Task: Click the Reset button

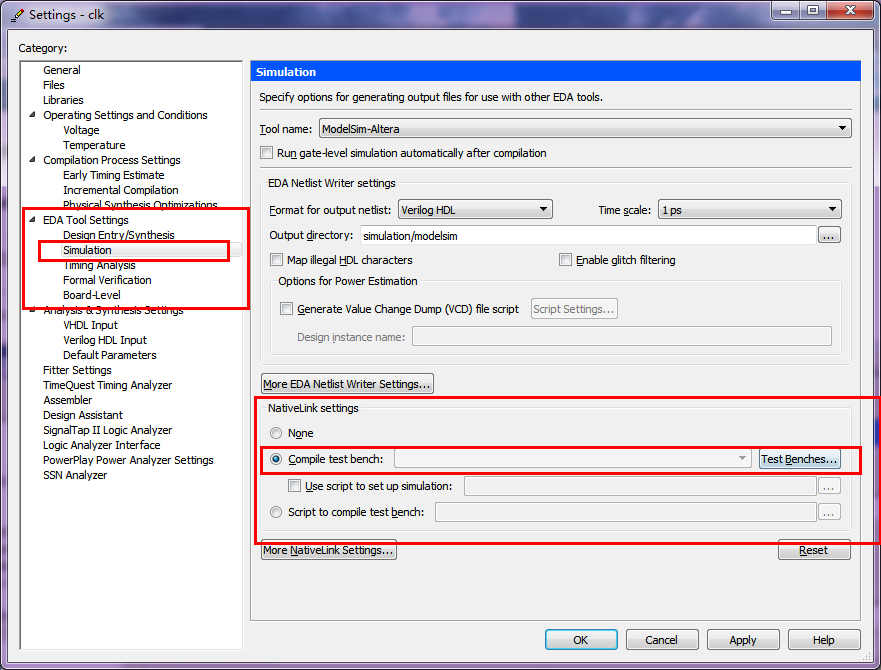Action: point(814,550)
